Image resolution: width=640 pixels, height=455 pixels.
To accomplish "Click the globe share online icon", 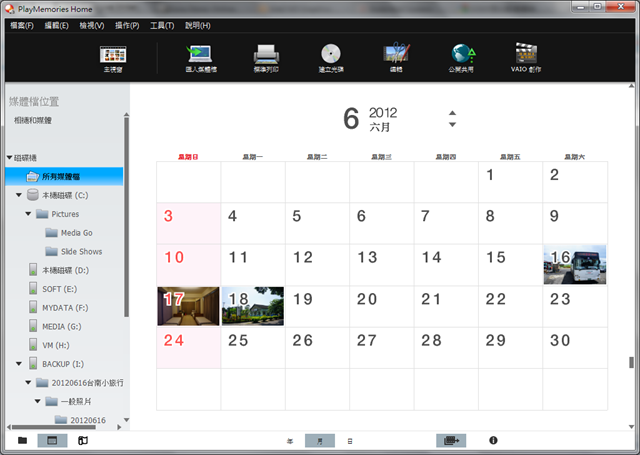I will [x=462, y=53].
